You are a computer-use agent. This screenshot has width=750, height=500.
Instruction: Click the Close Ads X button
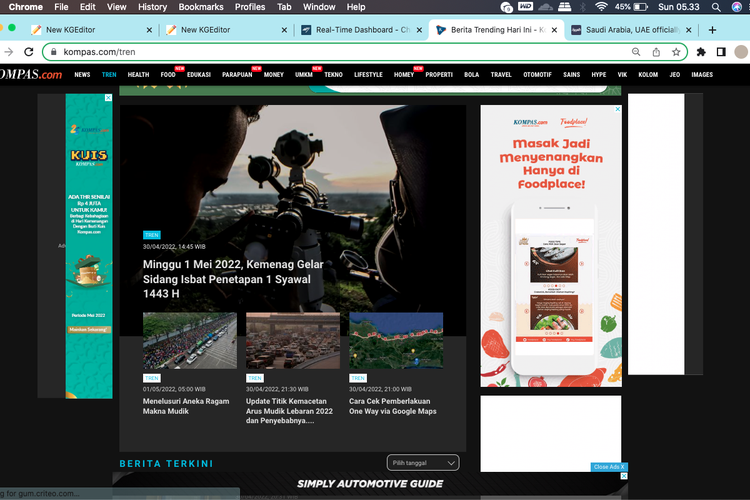[608, 467]
